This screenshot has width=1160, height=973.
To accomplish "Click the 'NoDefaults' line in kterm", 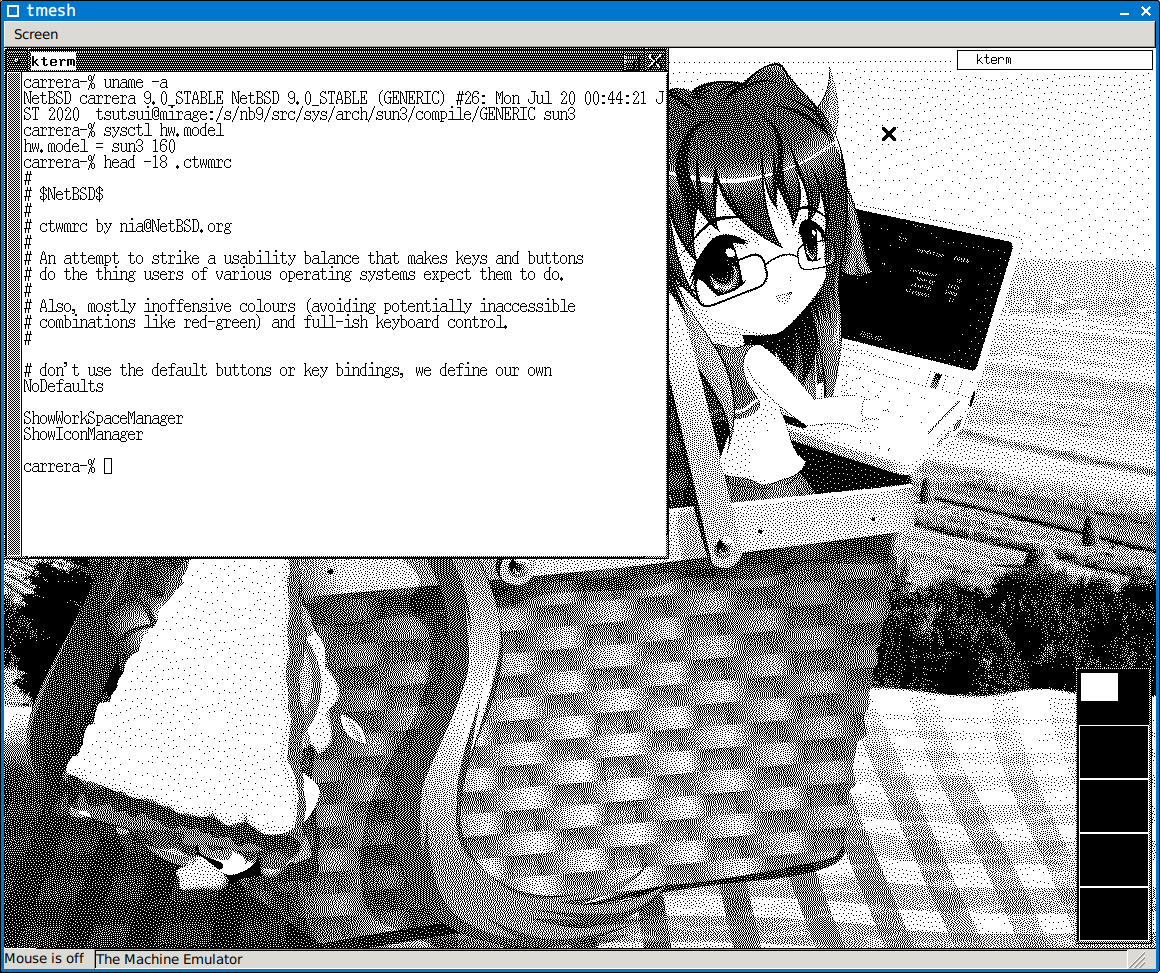I will tap(64, 386).
